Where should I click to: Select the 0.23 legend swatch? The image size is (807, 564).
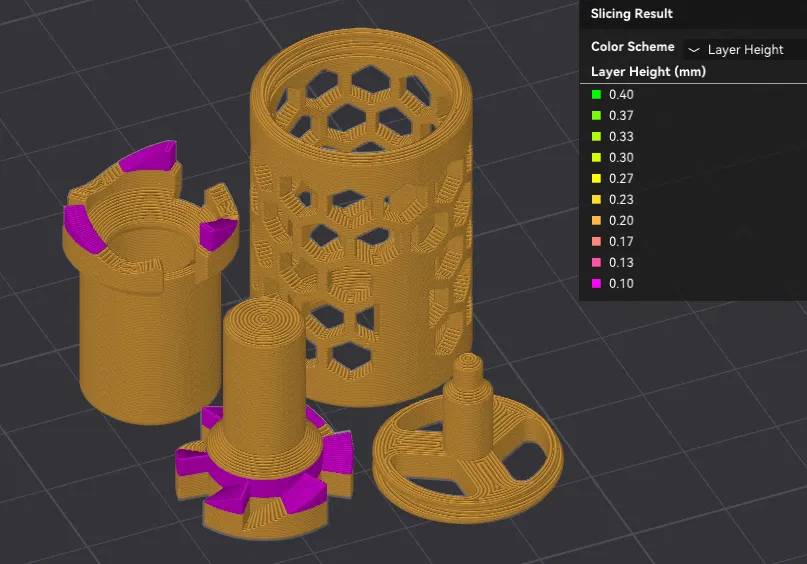(x=597, y=199)
